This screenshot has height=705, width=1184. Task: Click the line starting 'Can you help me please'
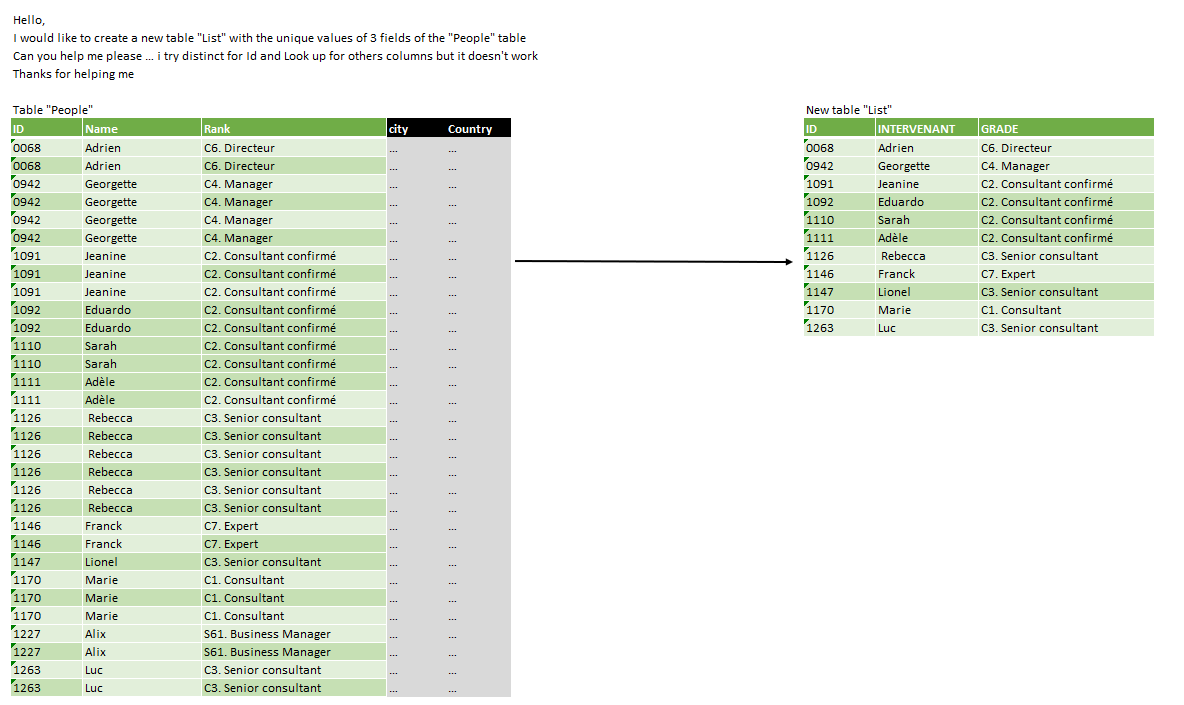tap(276, 56)
